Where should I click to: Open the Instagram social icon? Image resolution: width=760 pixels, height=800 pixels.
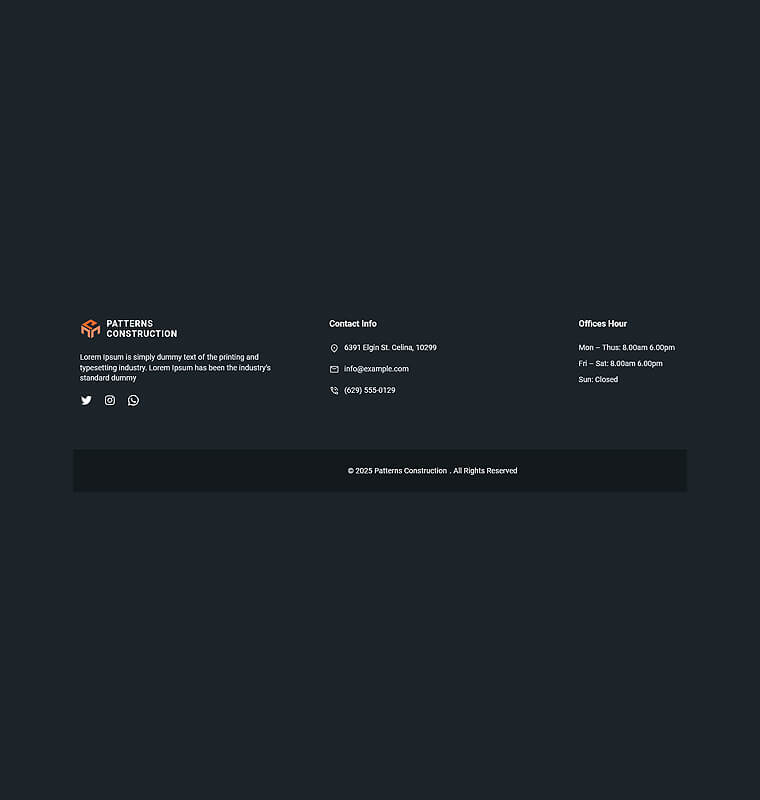click(x=110, y=400)
